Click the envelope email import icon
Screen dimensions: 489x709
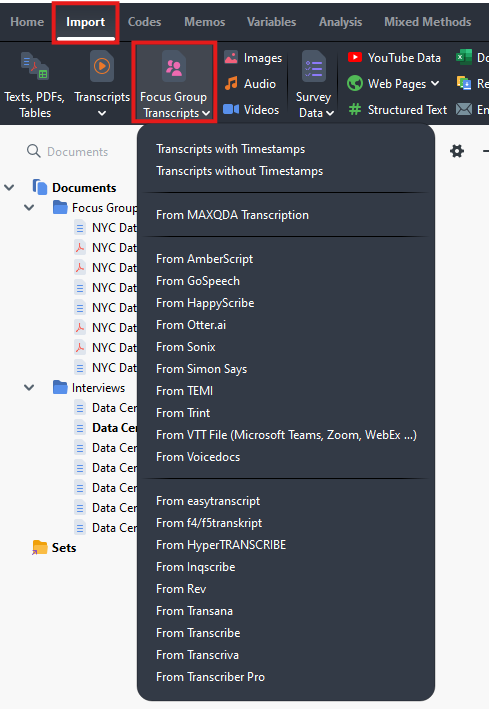(x=464, y=109)
